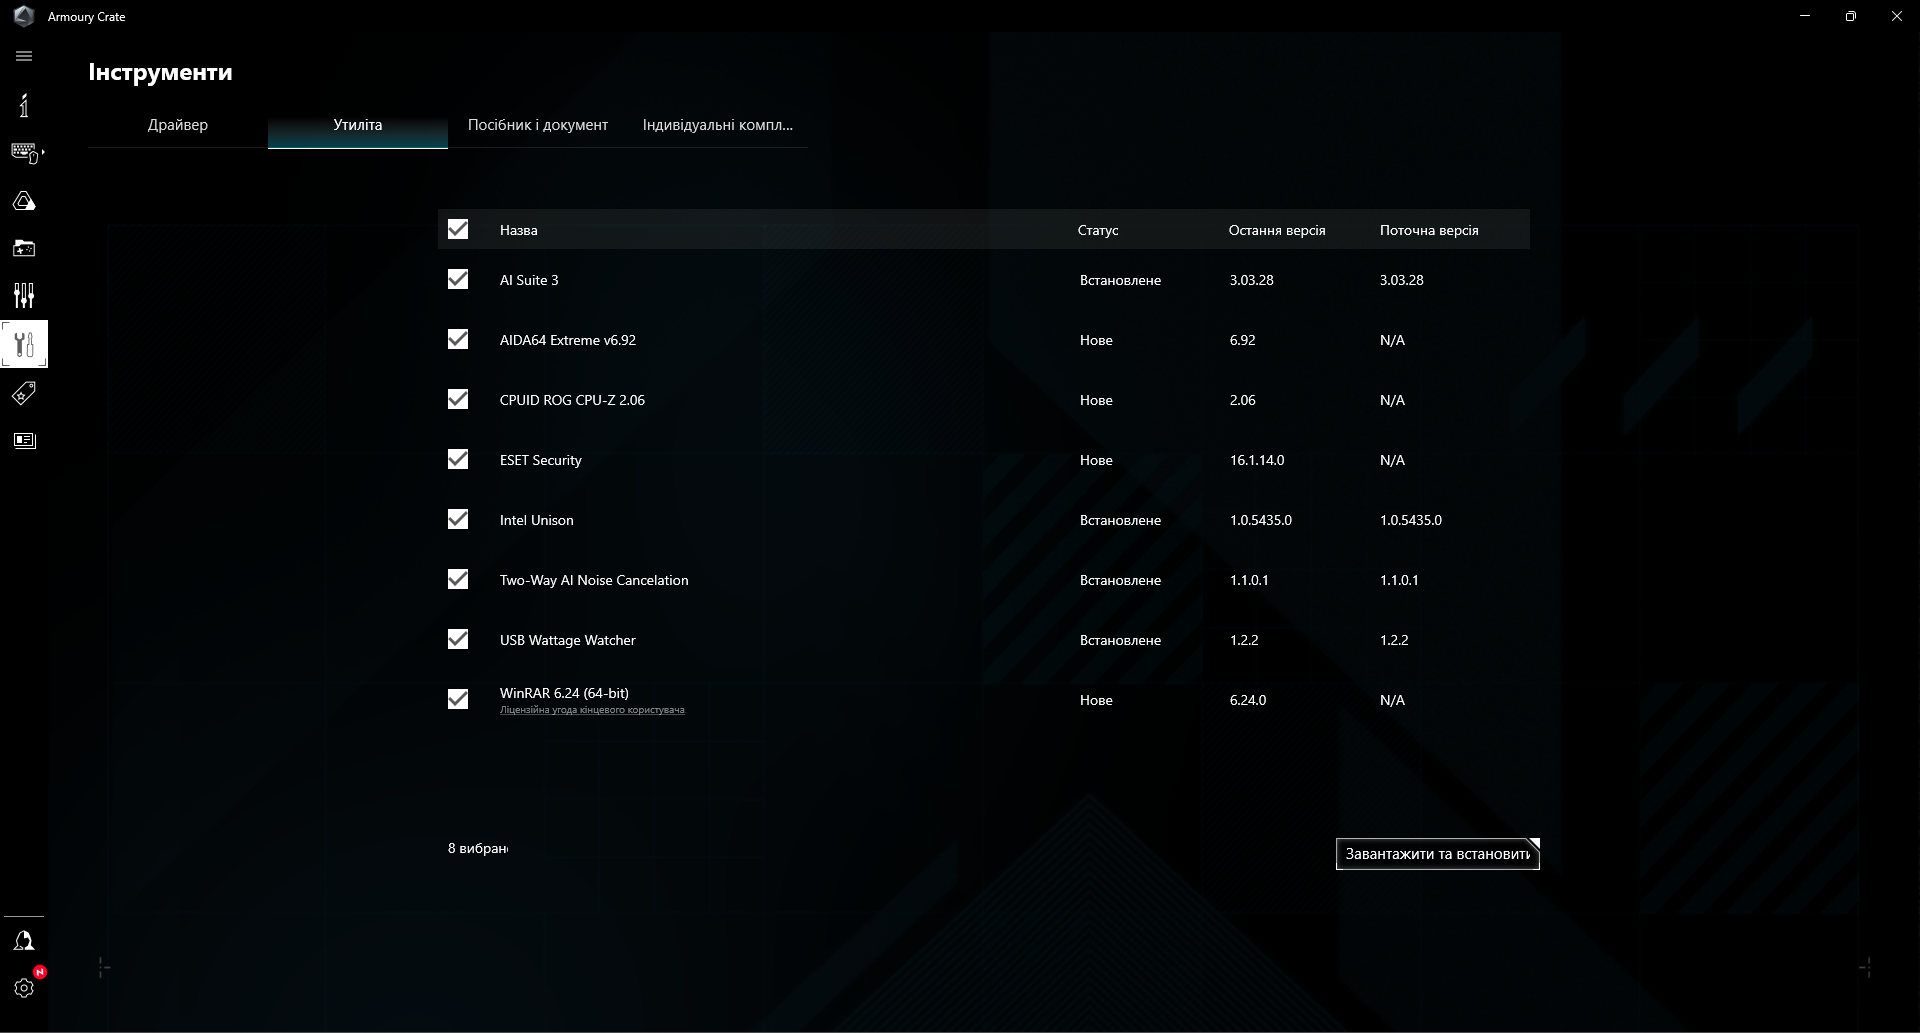Select USB Wattage Watcher name
The height and width of the screenshot is (1033, 1920).
(567, 640)
